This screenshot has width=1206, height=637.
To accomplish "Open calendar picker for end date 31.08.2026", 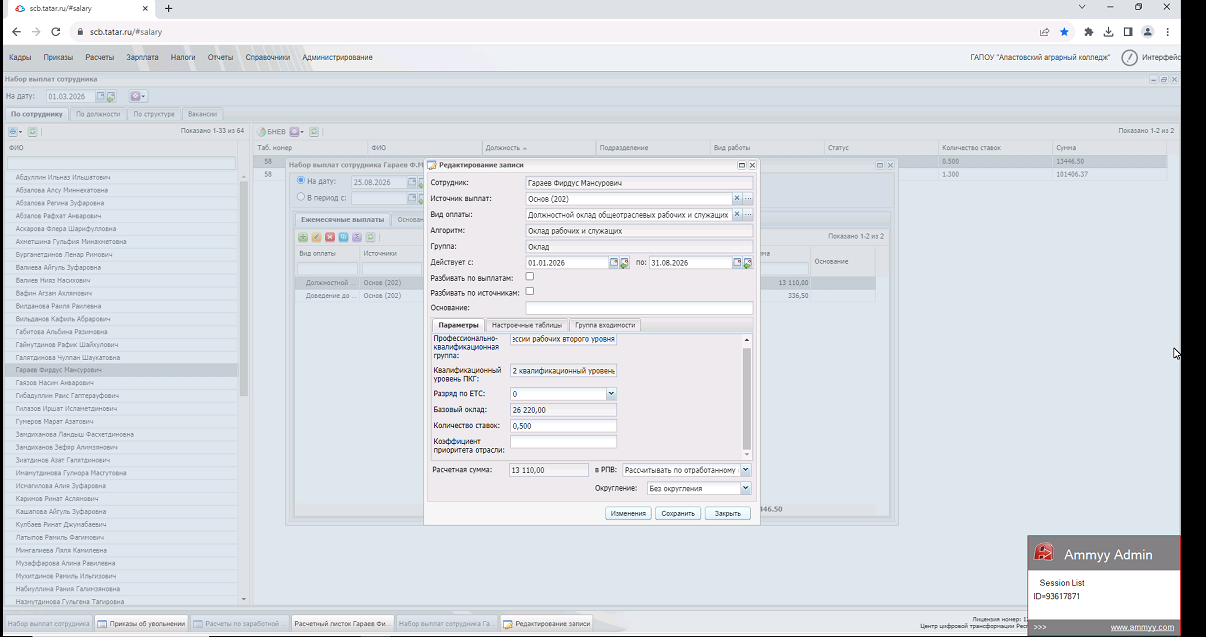I will point(737,263).
